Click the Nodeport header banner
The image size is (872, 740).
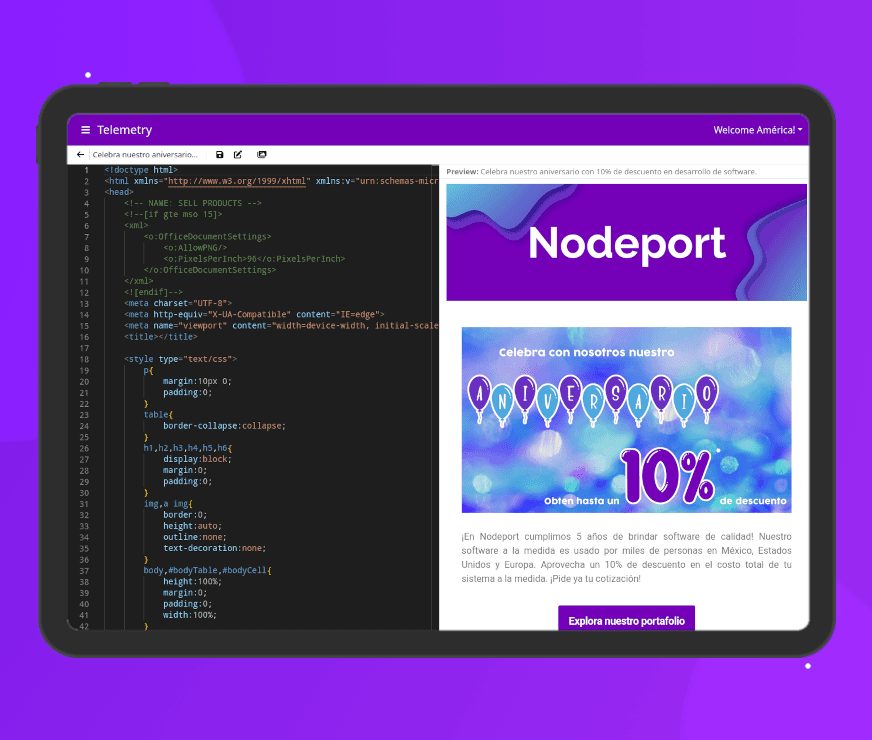pyautogui.click(x=626, y=242)
